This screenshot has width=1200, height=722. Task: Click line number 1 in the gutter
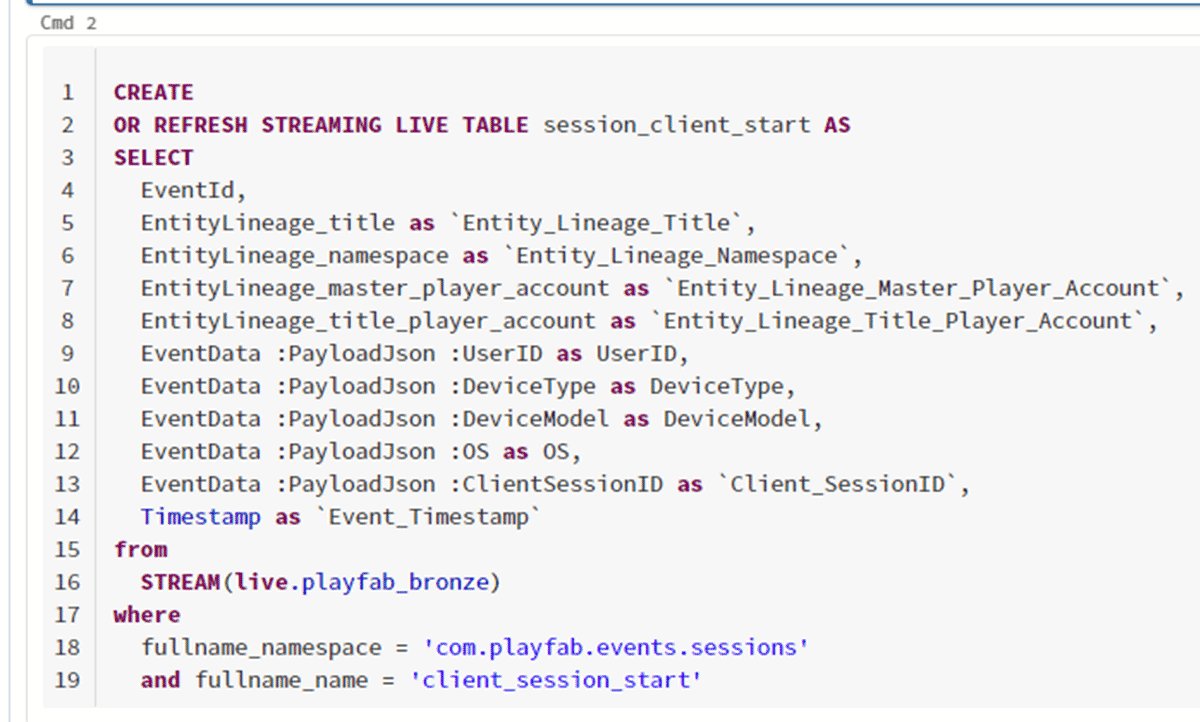tap(68, 92)
